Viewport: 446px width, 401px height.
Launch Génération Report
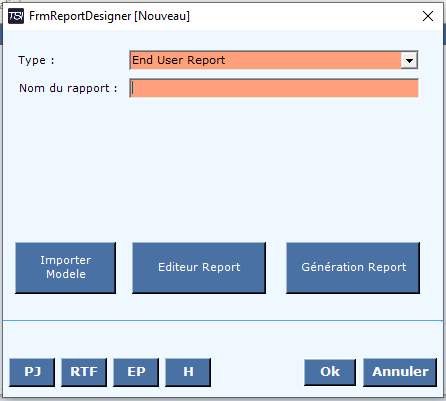pyautogui.click(x=353, y=268)
